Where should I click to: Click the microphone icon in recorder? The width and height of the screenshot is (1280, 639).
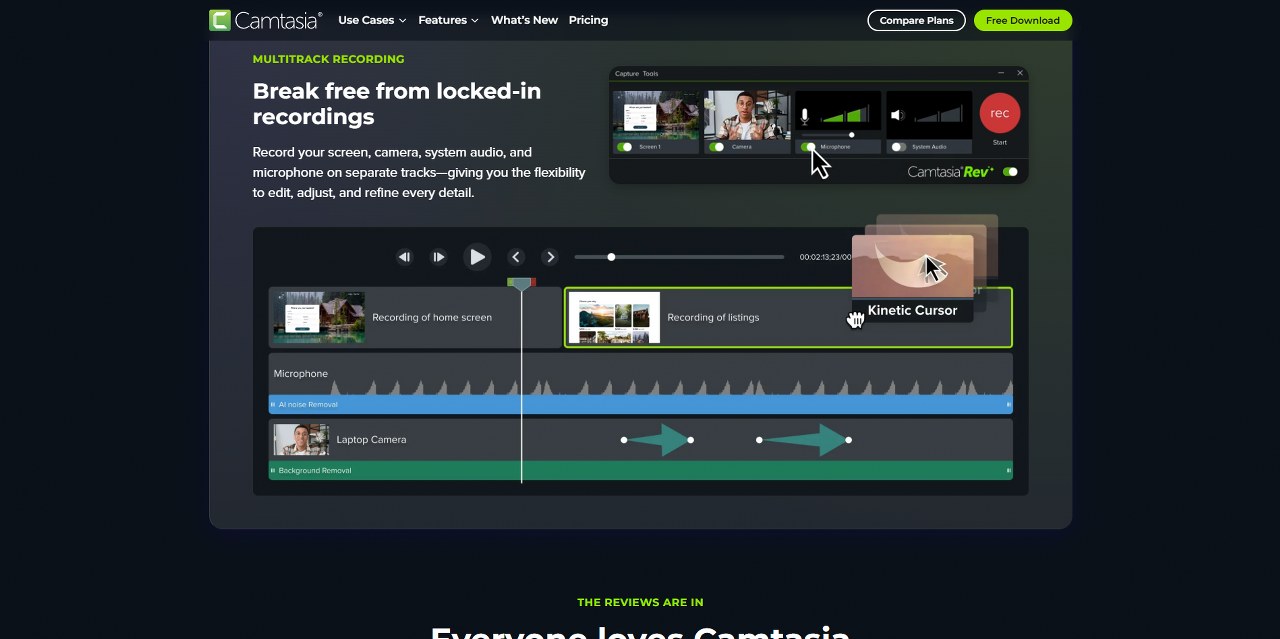804,115
